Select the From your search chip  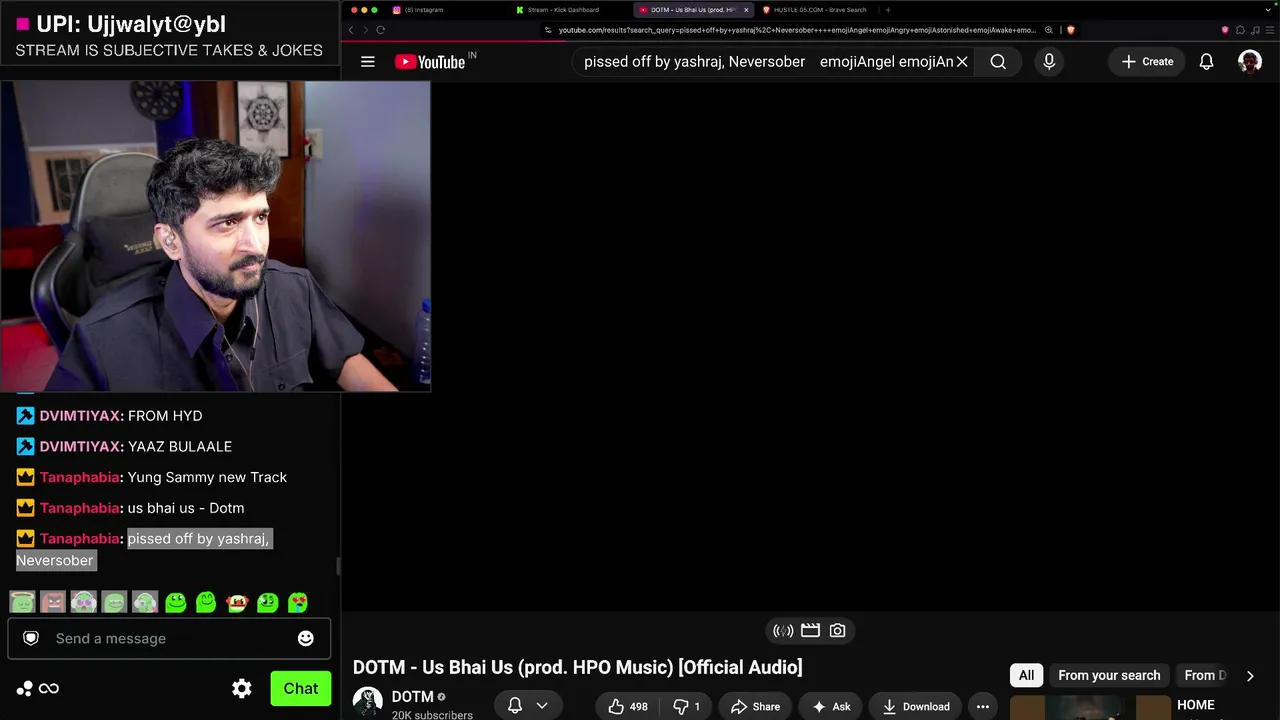(x=1109, y=675)
